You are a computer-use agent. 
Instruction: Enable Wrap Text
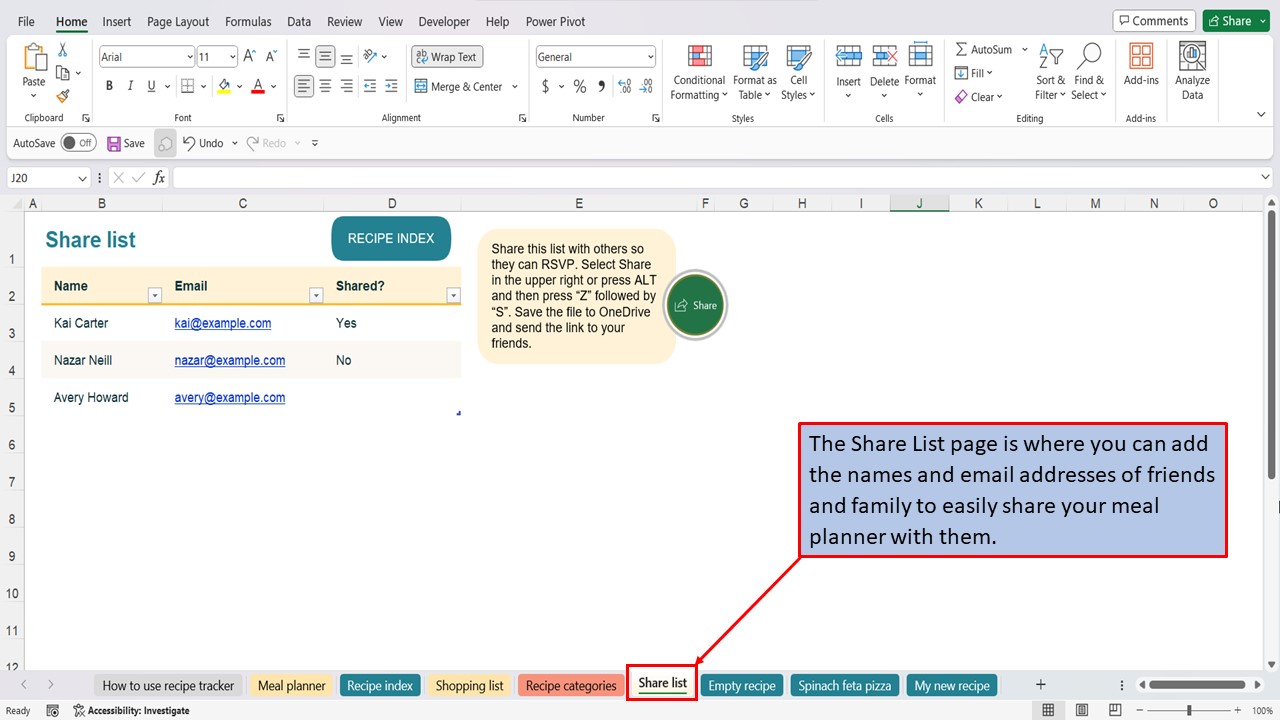pyautogui.click(x=446, y=56)
